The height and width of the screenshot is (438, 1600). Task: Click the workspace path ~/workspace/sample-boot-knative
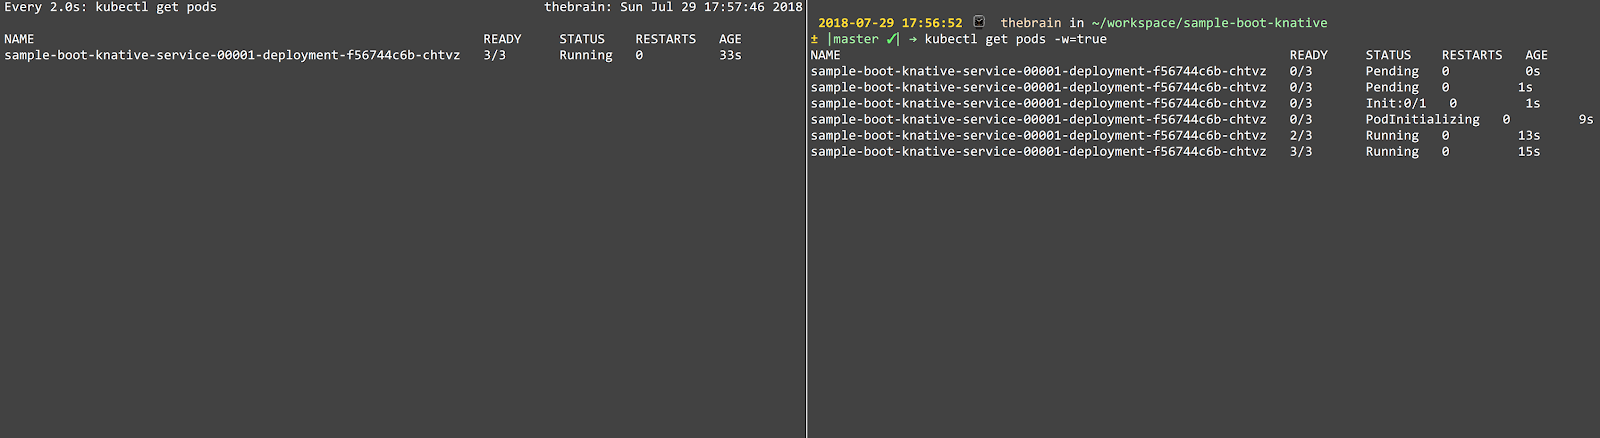click(x=1210, y=22)
